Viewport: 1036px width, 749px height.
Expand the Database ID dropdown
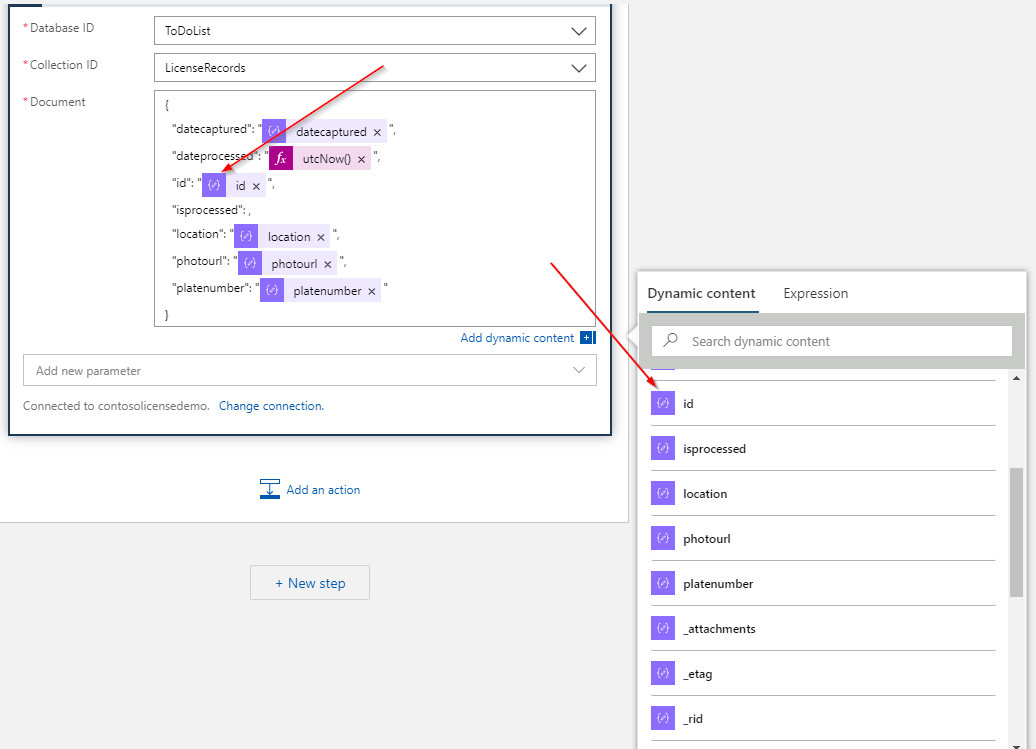[578, 31]
